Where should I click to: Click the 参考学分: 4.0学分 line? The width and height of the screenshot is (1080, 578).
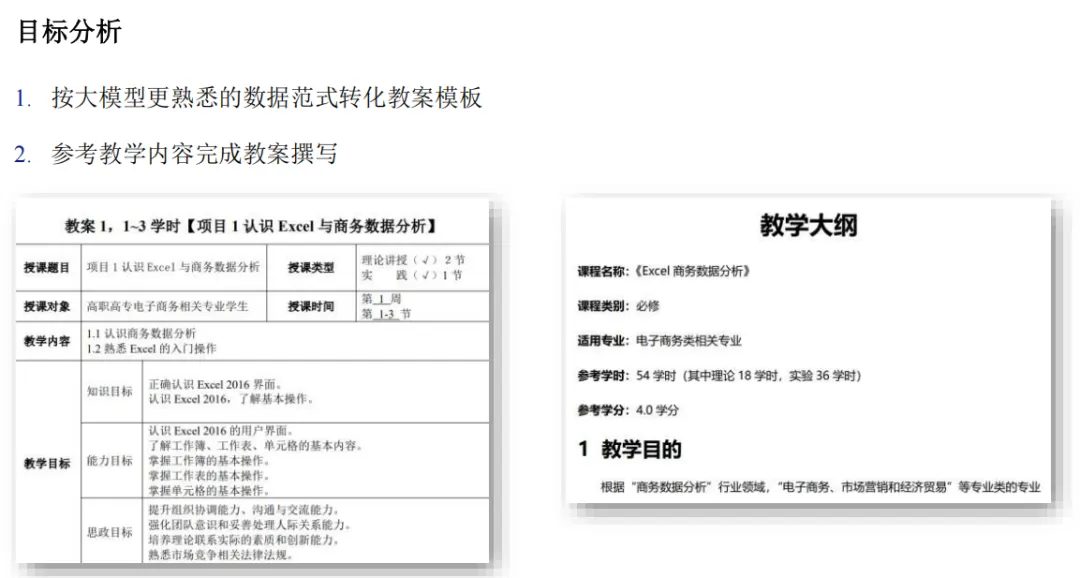point(628,410)
